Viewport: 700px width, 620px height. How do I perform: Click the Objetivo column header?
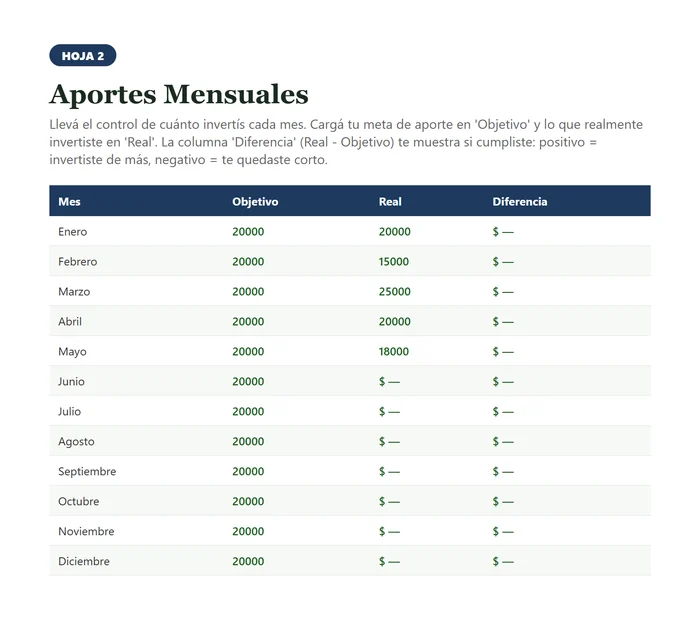[255, 201]
